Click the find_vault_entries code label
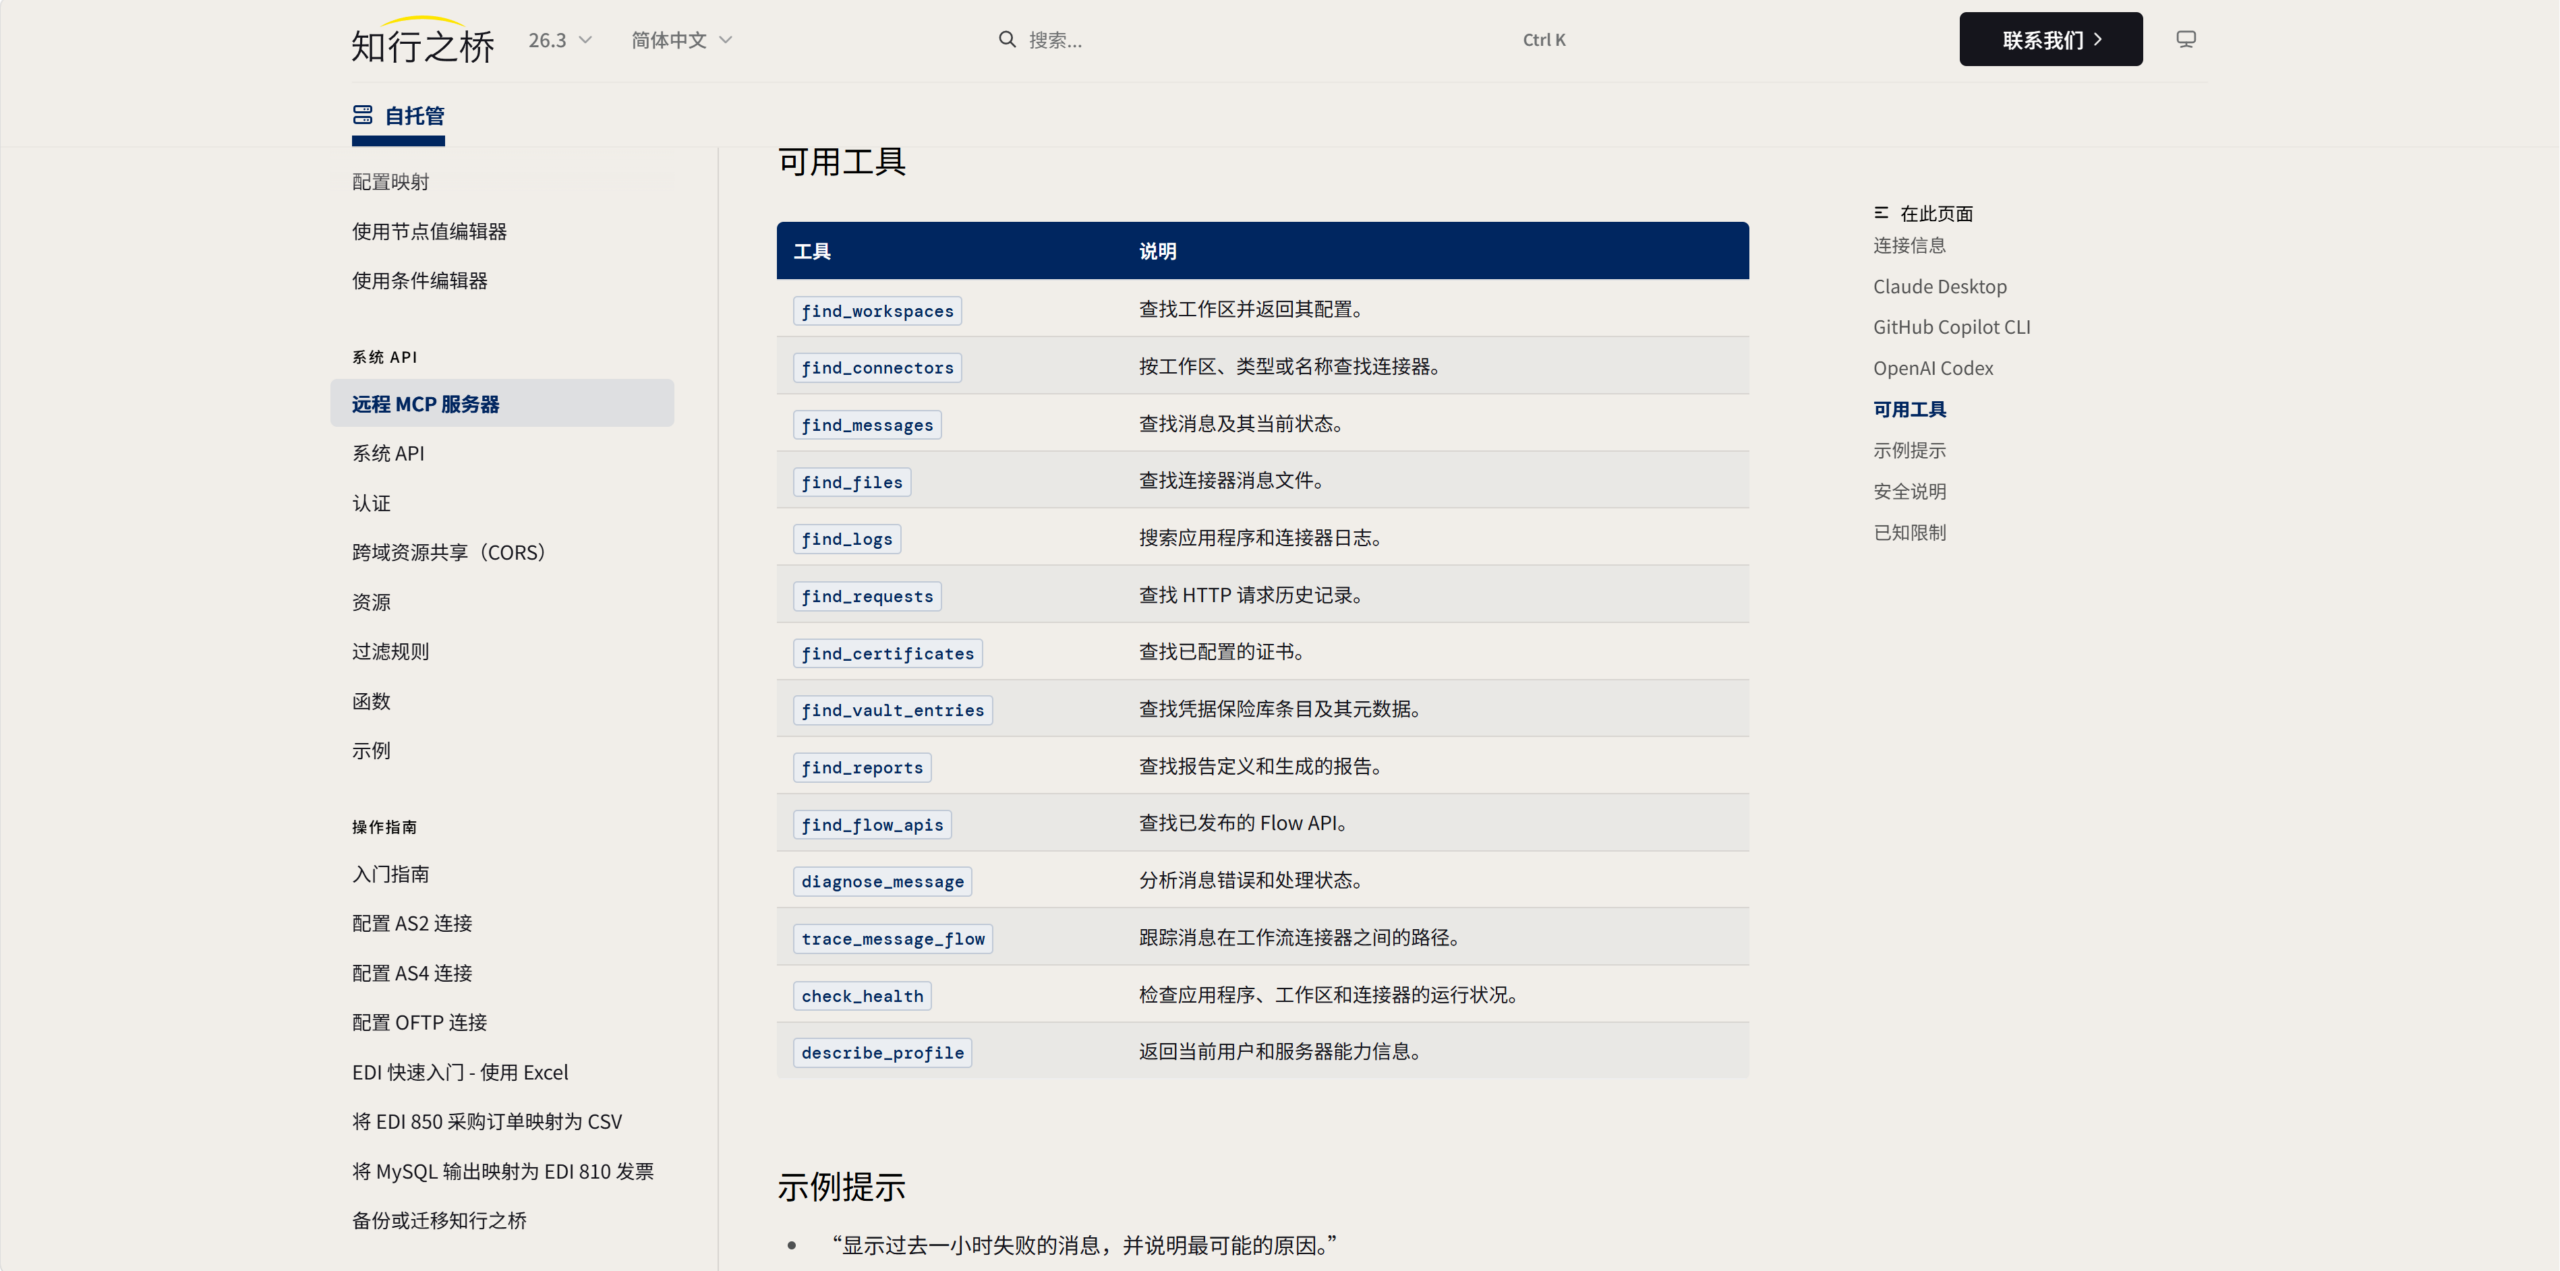 pos(893,710)
